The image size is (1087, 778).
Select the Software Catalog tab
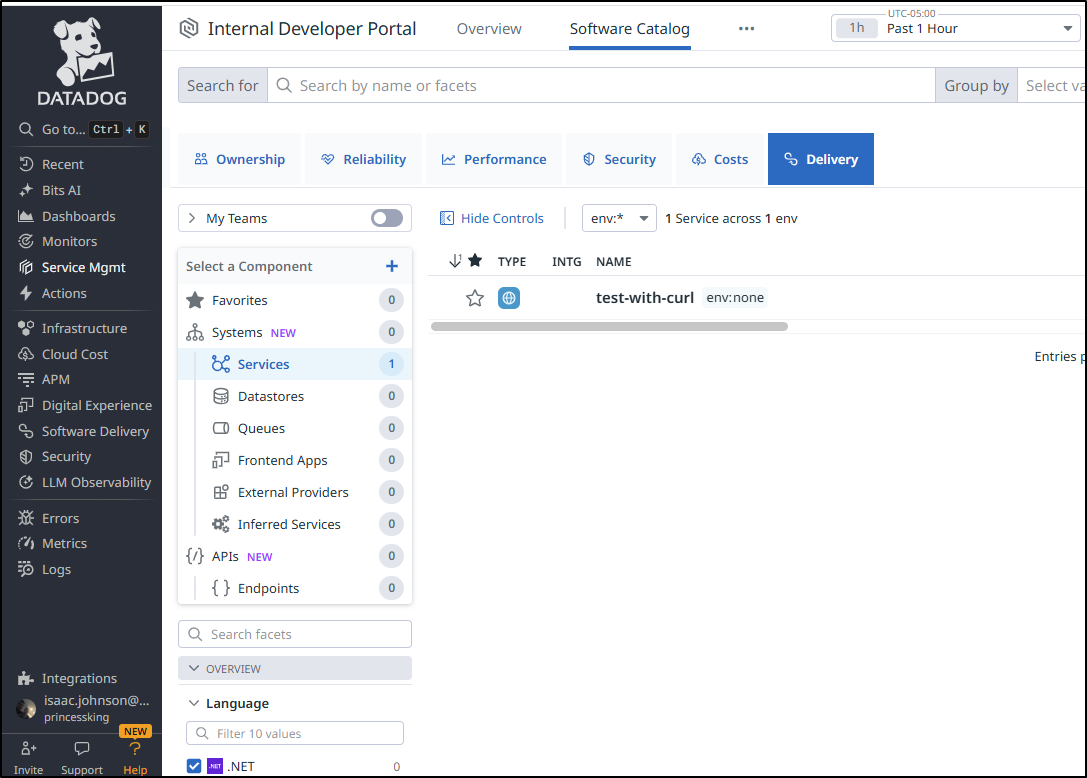629,28
